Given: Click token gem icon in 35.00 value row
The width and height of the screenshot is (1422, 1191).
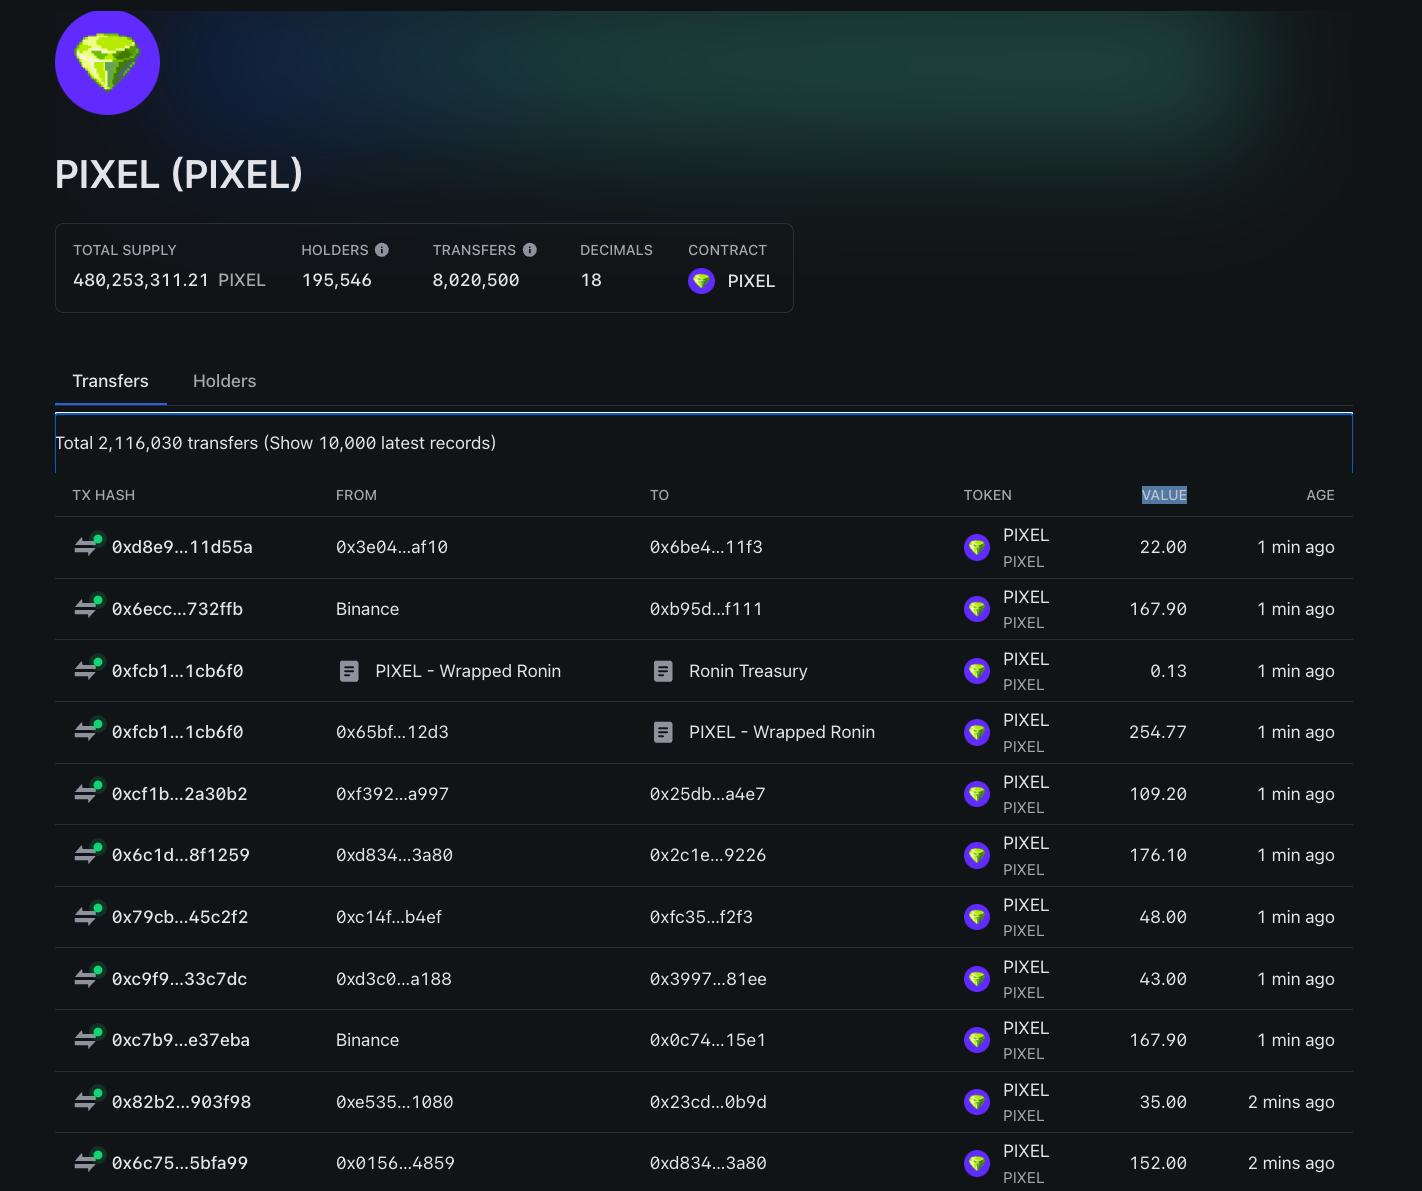Looking at the screenshot, I should [977, 1102].
